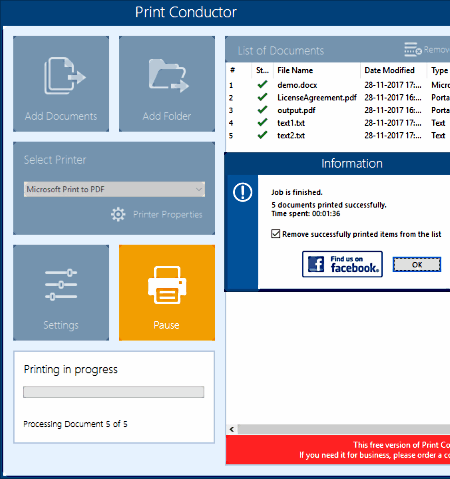Open the Printer Properties link
450x479 pixels.
pos(168,214)
